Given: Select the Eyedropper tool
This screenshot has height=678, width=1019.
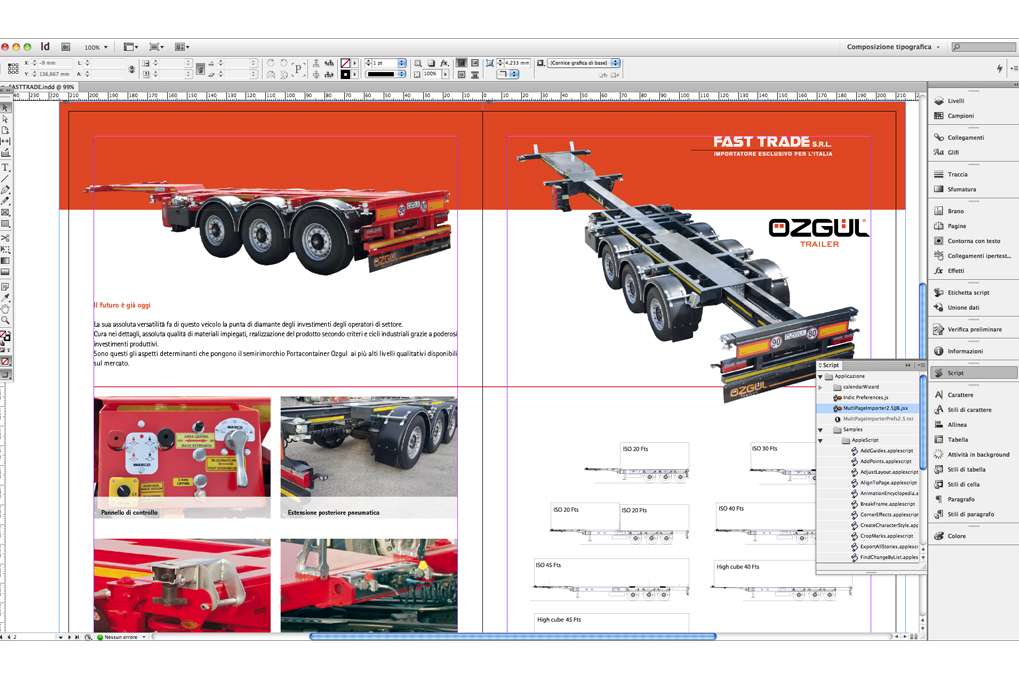Looking at the screenshot, I should point(5,298).
